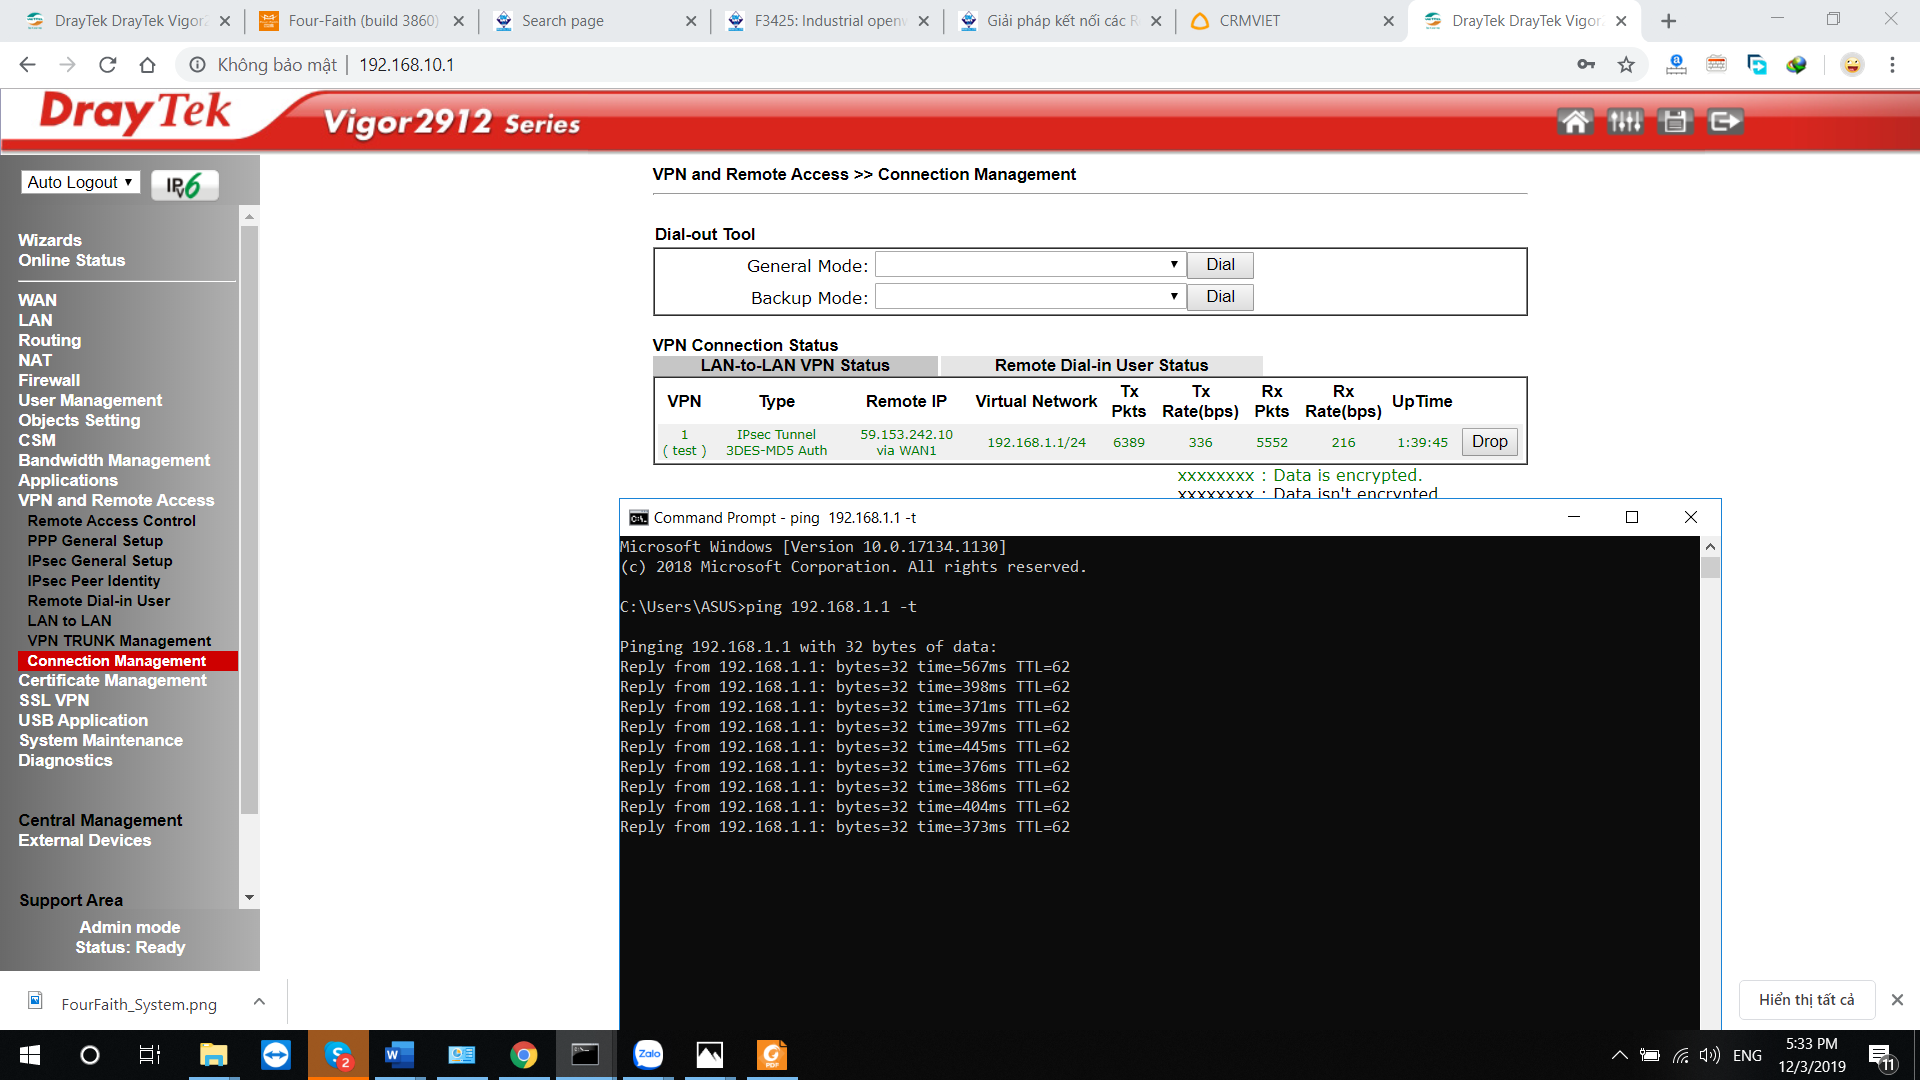Open the General Mode dropdown
Viewport: 1920px width, 1080px height.
coord(1030,265)
